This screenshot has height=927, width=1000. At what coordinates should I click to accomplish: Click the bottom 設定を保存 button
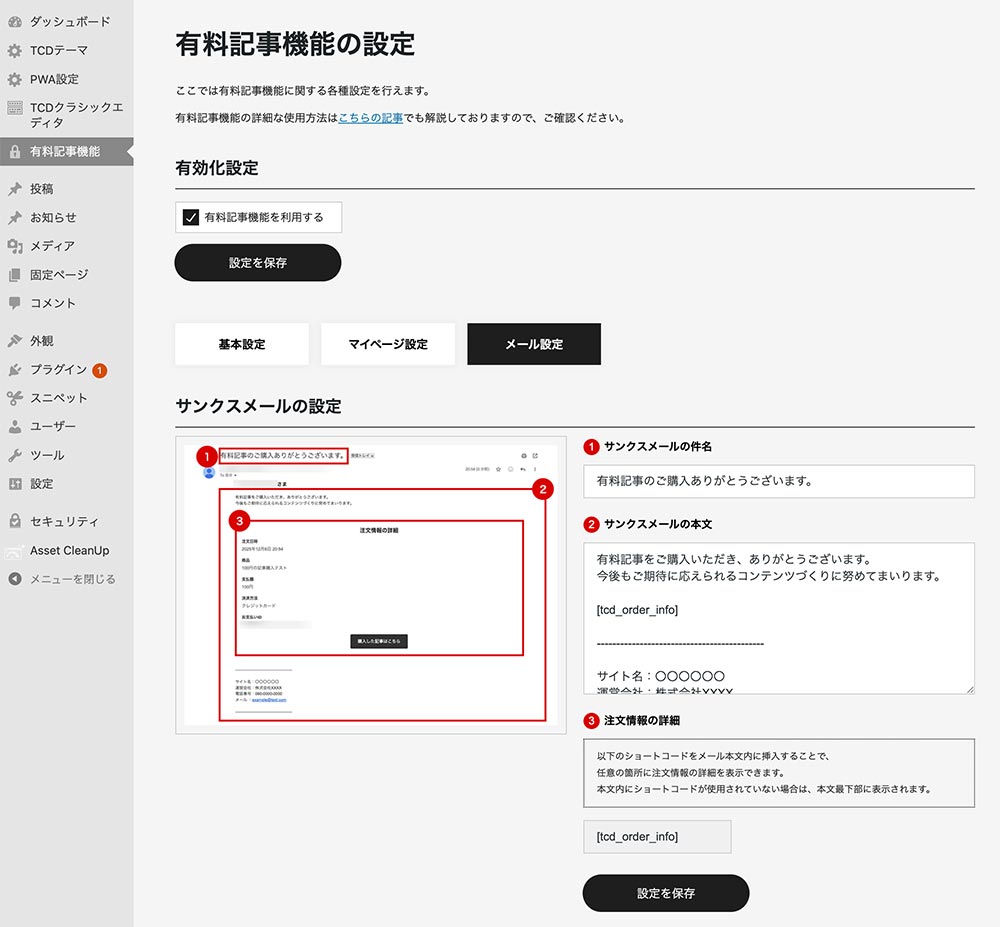666,893
